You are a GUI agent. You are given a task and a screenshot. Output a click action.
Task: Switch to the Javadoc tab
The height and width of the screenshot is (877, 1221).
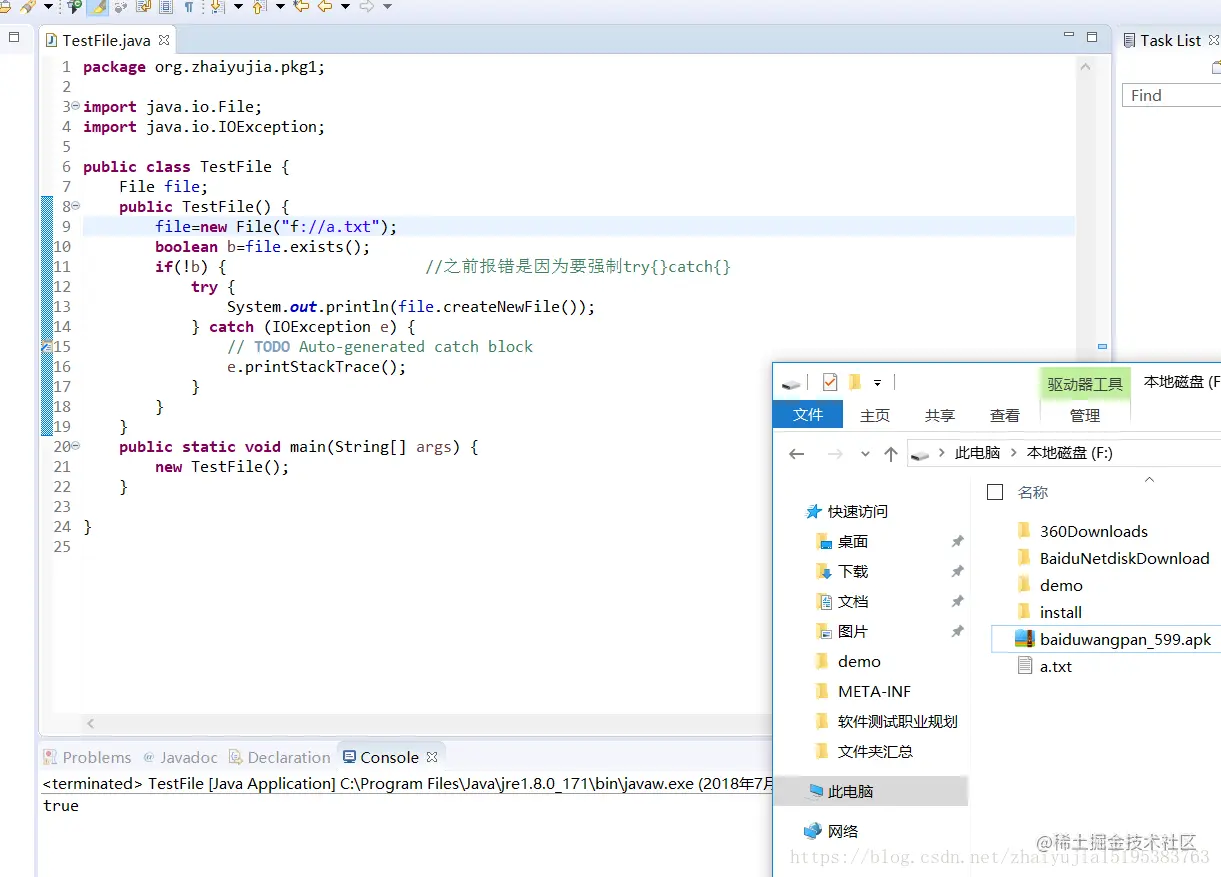point(180,757)
